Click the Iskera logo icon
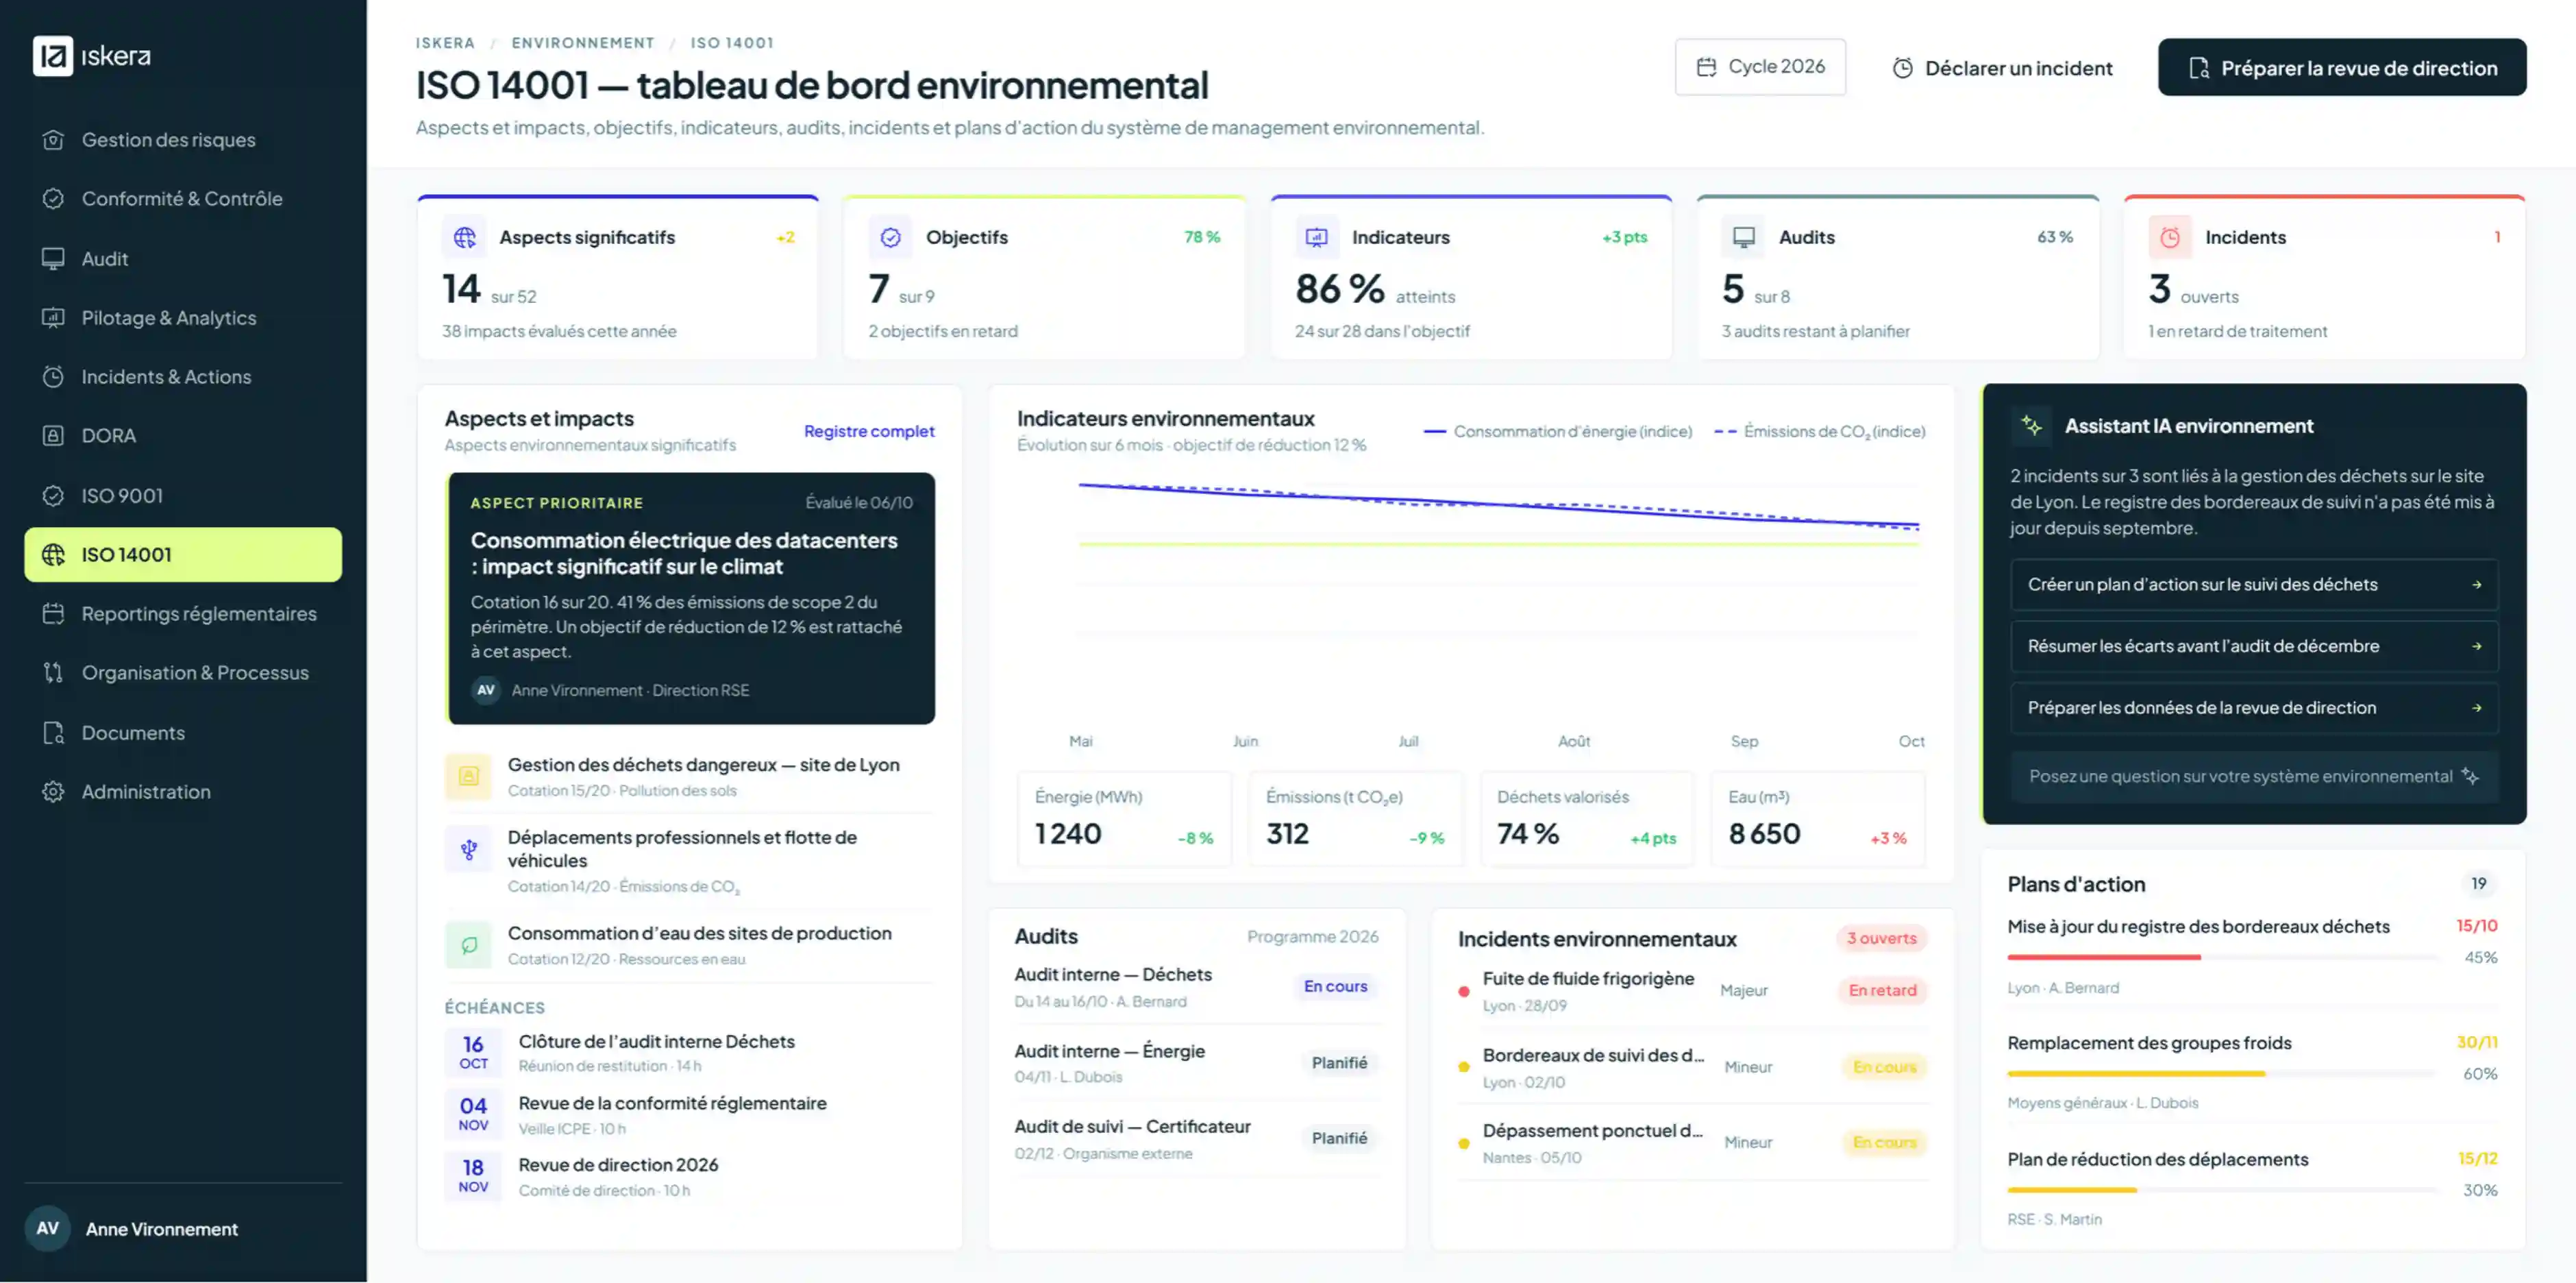This screenshot has width=2576, height=1283. click(x=52, y=56)
